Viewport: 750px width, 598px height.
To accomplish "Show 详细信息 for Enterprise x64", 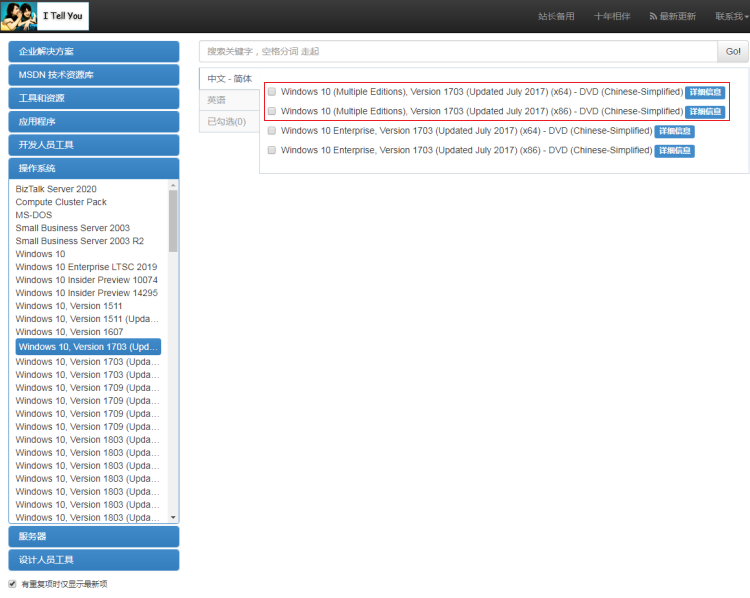I will tap(674, 131).
